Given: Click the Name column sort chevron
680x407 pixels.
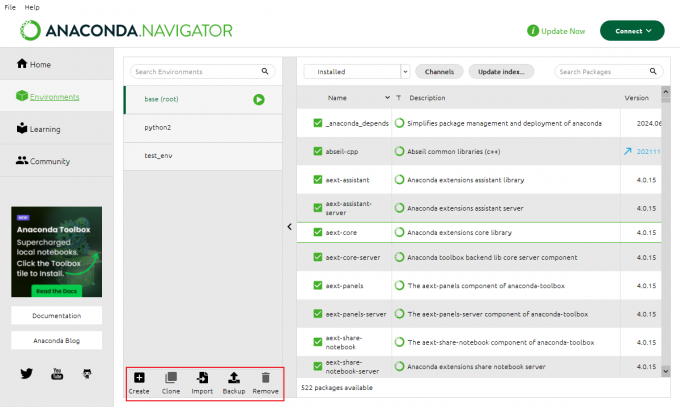Looking at the screenshot, I should (x=387, y=98).
